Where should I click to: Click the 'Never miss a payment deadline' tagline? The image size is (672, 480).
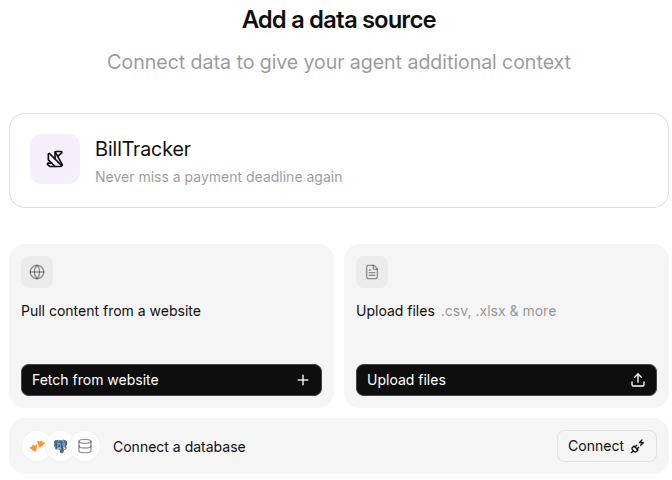click(x=218, y=177)
